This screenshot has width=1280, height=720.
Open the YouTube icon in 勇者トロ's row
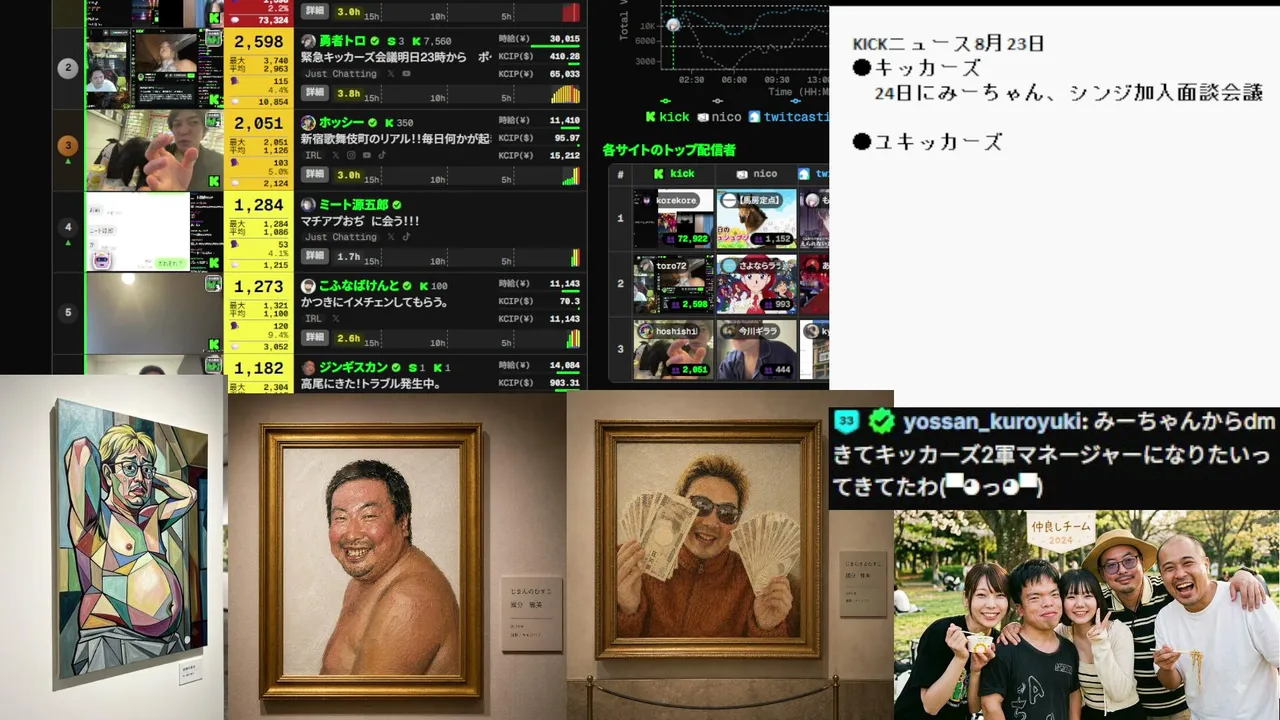pos(406,74)
